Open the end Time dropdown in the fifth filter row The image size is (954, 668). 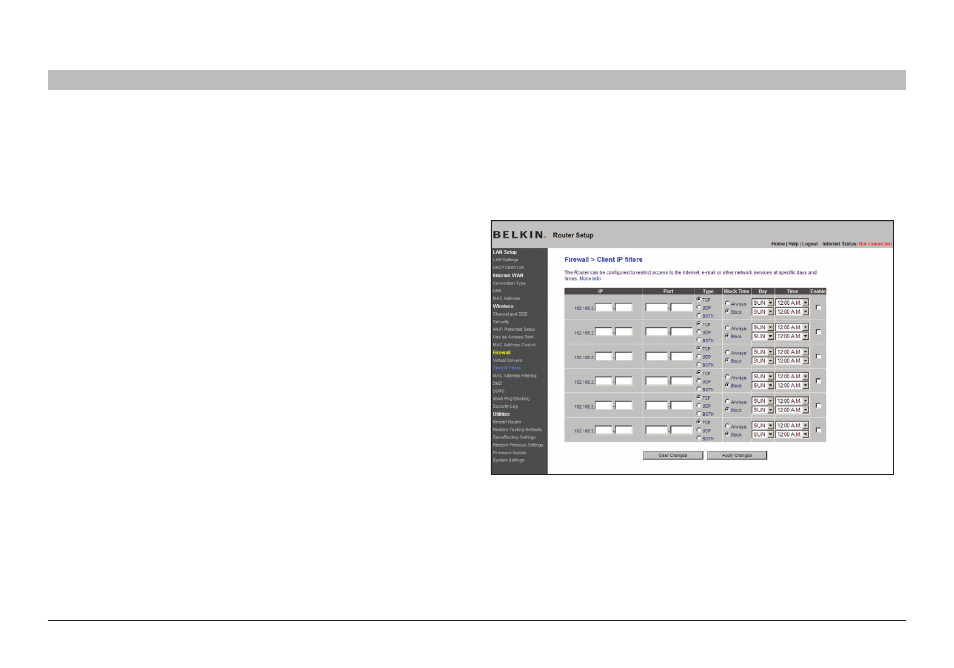pos(792,410)
